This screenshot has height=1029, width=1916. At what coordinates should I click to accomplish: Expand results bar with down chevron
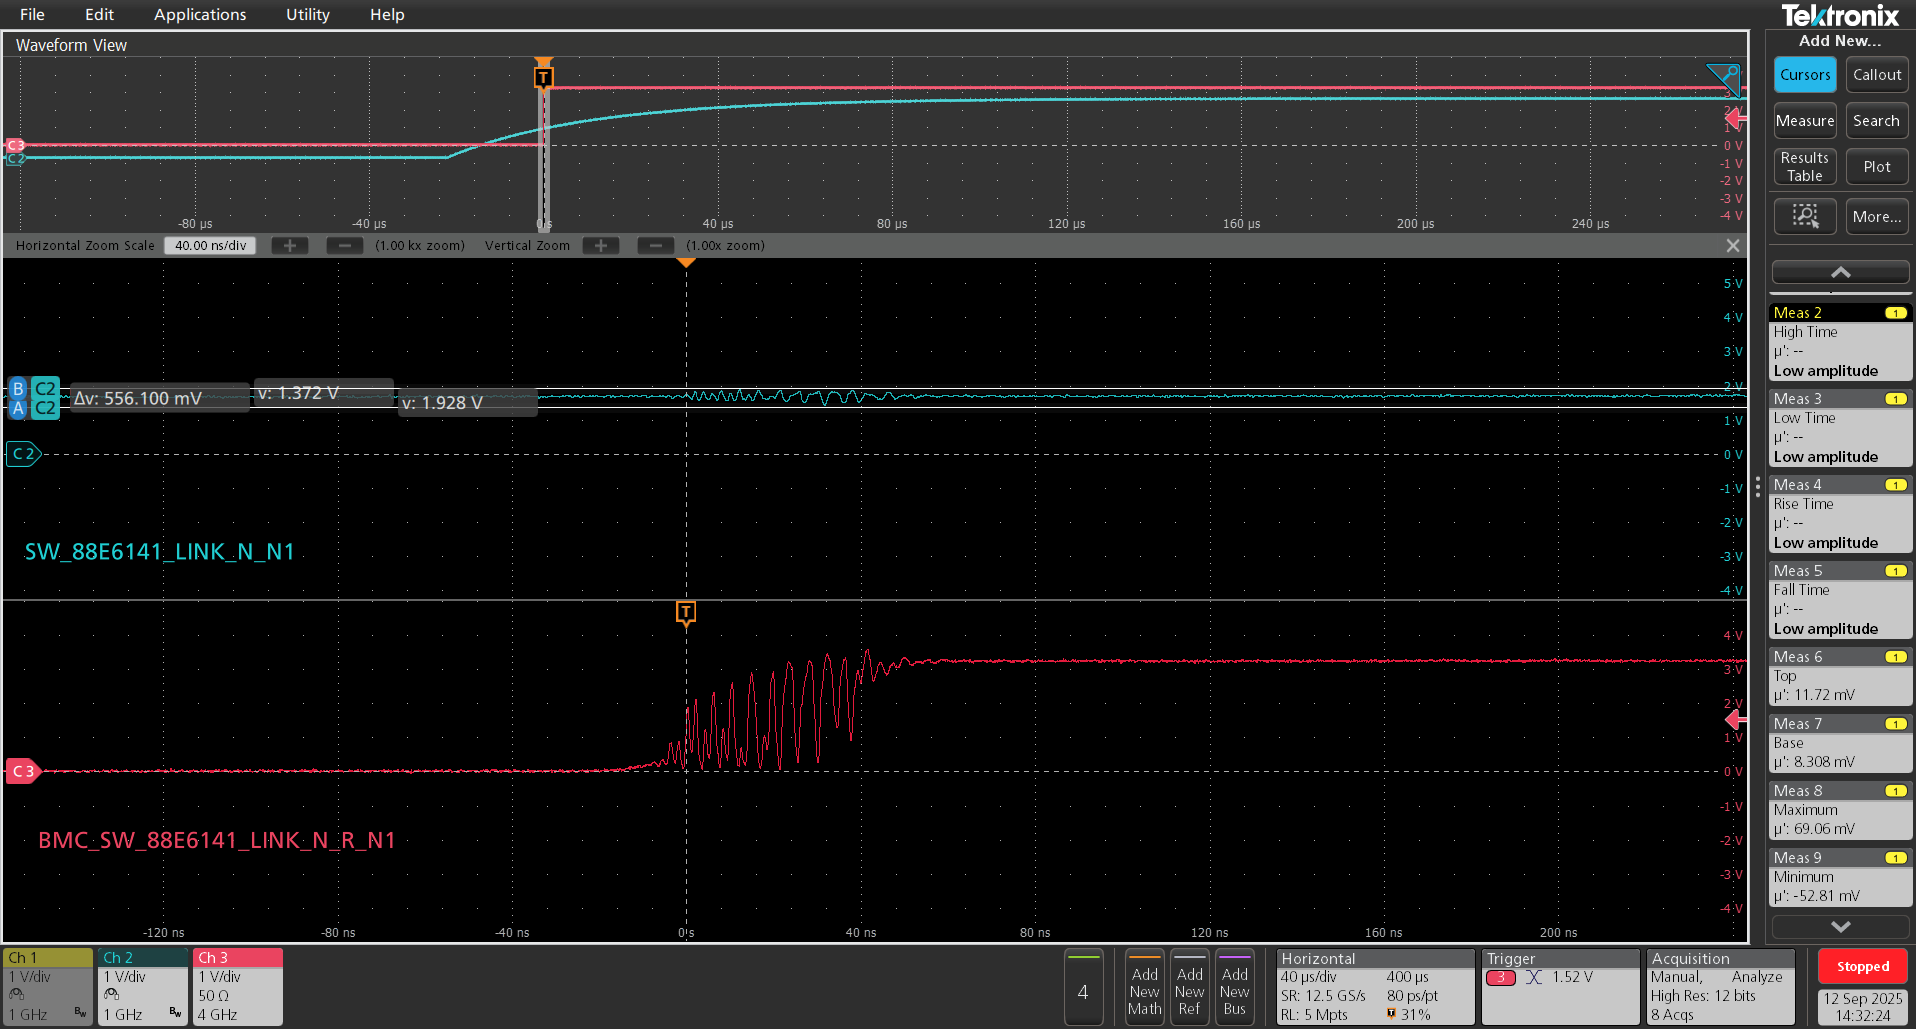(1840, 926)
